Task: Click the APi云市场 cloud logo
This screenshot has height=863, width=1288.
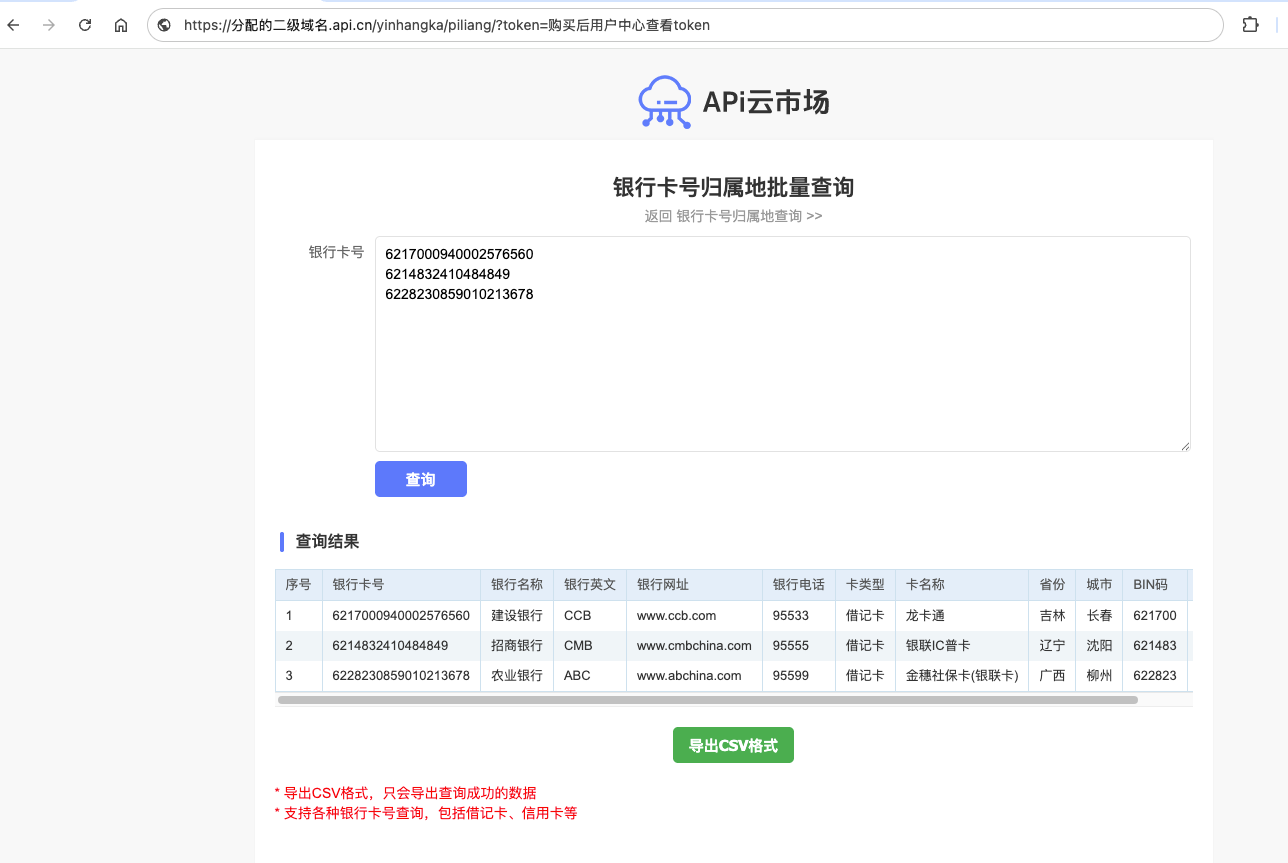Action: point(665,102)
